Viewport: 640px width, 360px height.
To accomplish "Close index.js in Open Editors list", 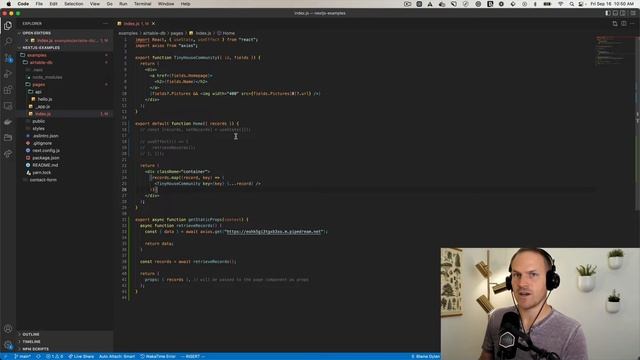I will click(x=27, y=40).
